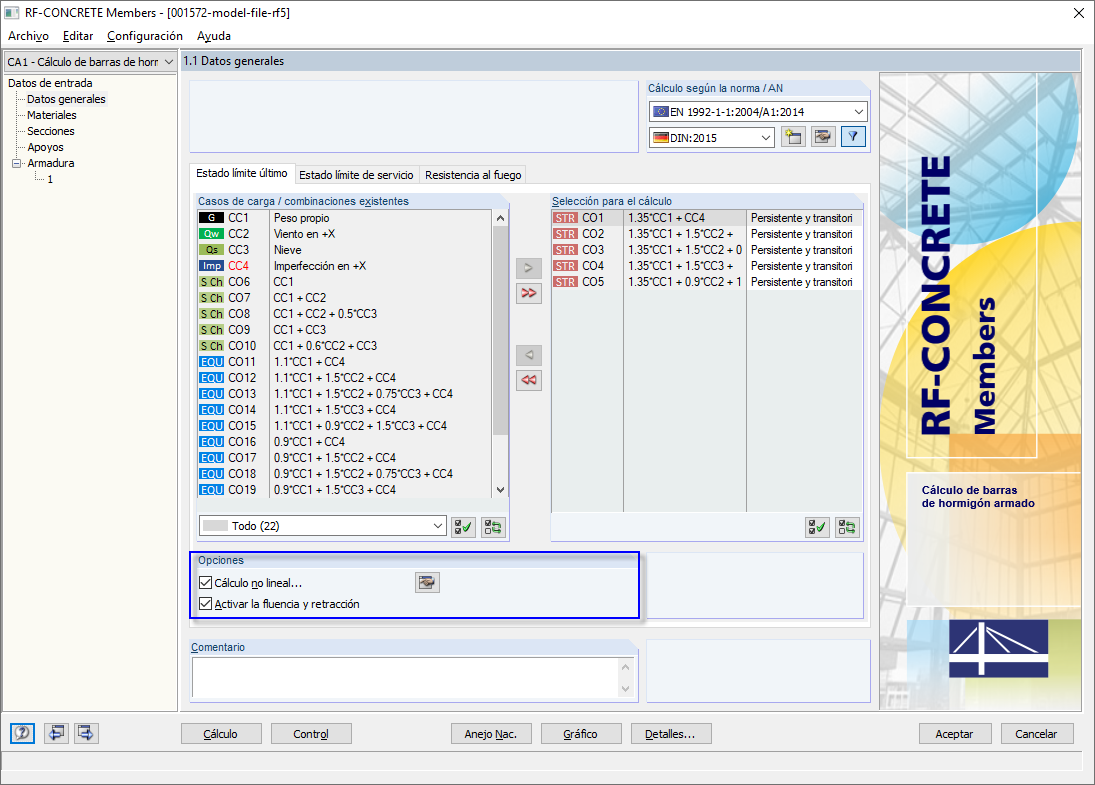Click the filter funnel icon
The width and height of the screenshot is (1095, 785).
[x=853, y=137]
